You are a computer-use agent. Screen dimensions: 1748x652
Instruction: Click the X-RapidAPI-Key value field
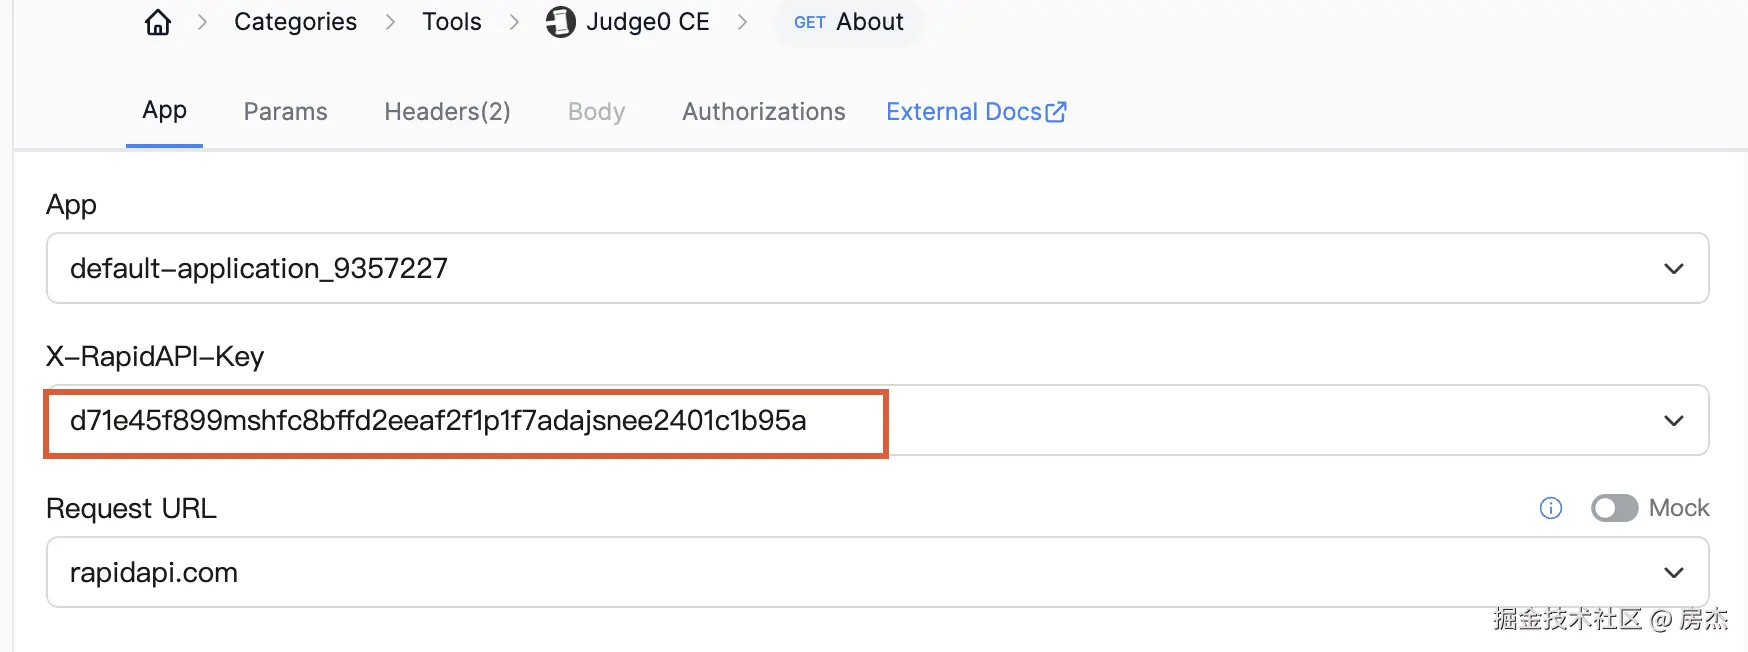(x=438, y=421)
